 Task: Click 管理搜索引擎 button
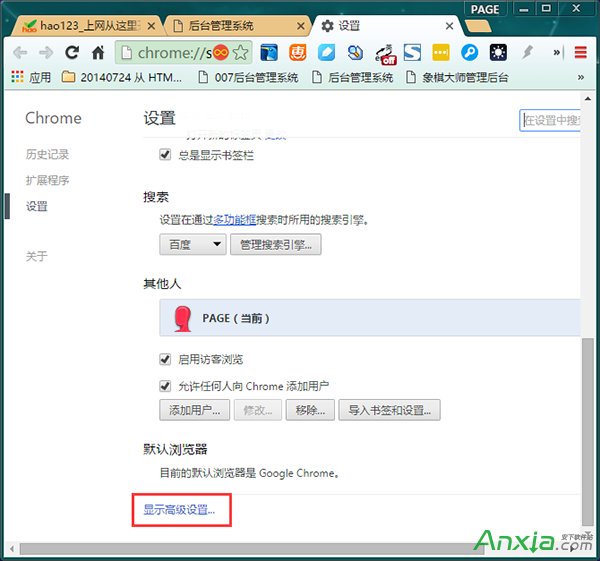pyautogui.click(x=276, y=244)
